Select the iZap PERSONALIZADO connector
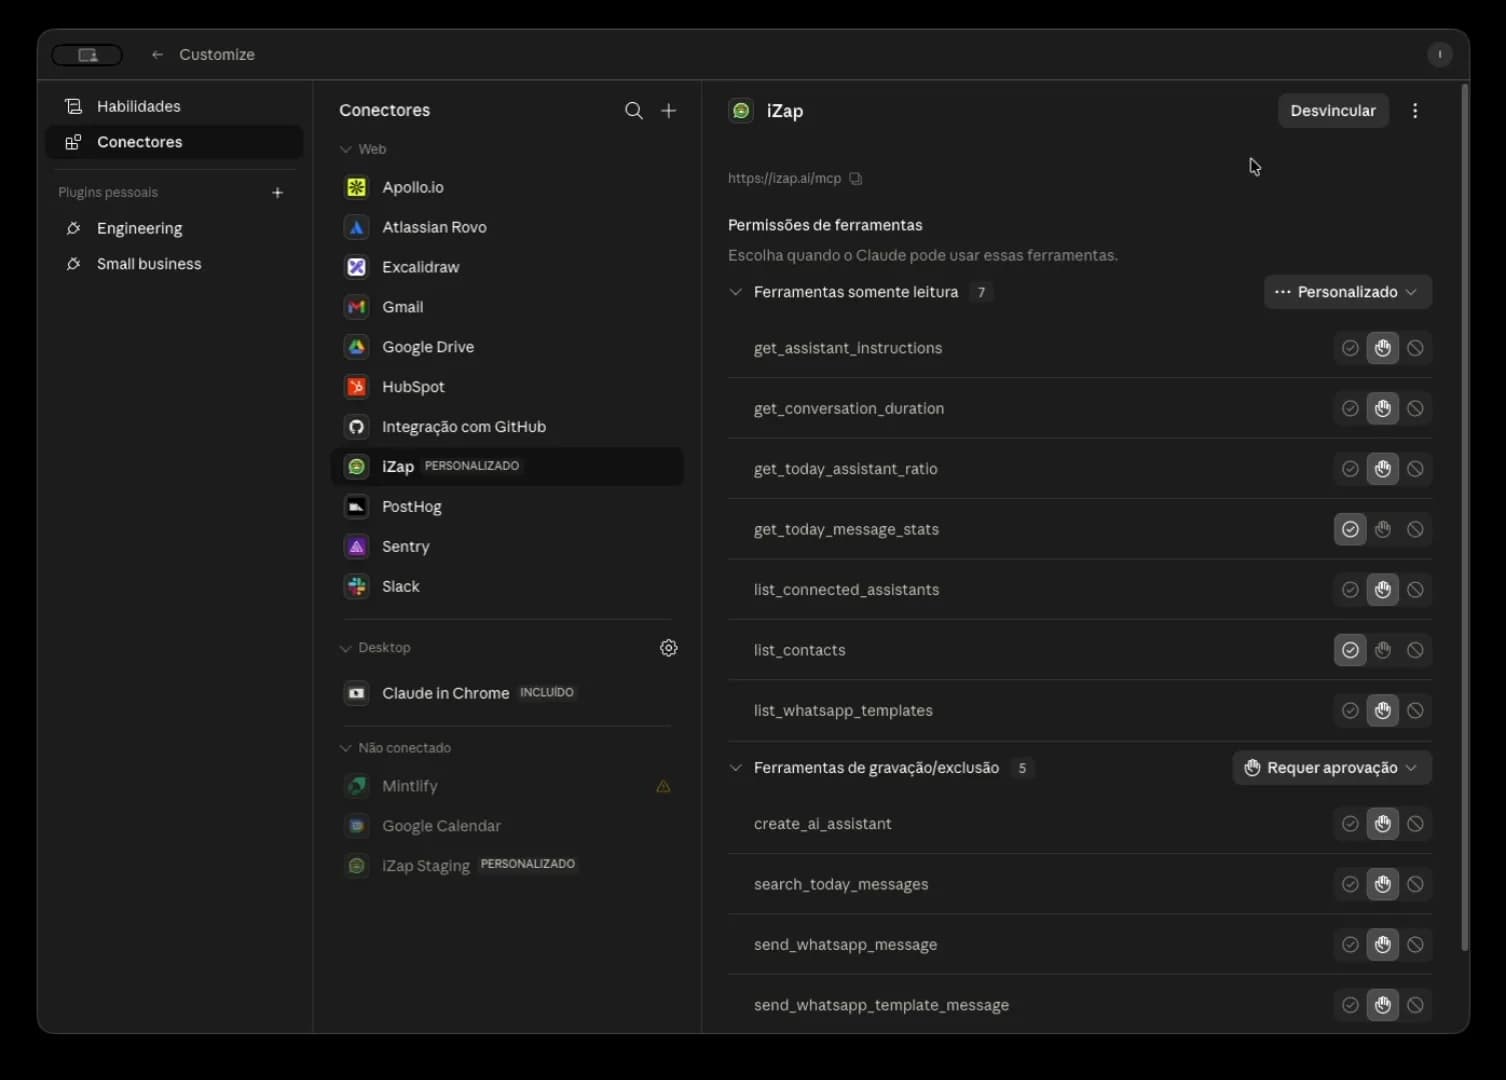1506x1080 pixels. (x=507, y=467)
